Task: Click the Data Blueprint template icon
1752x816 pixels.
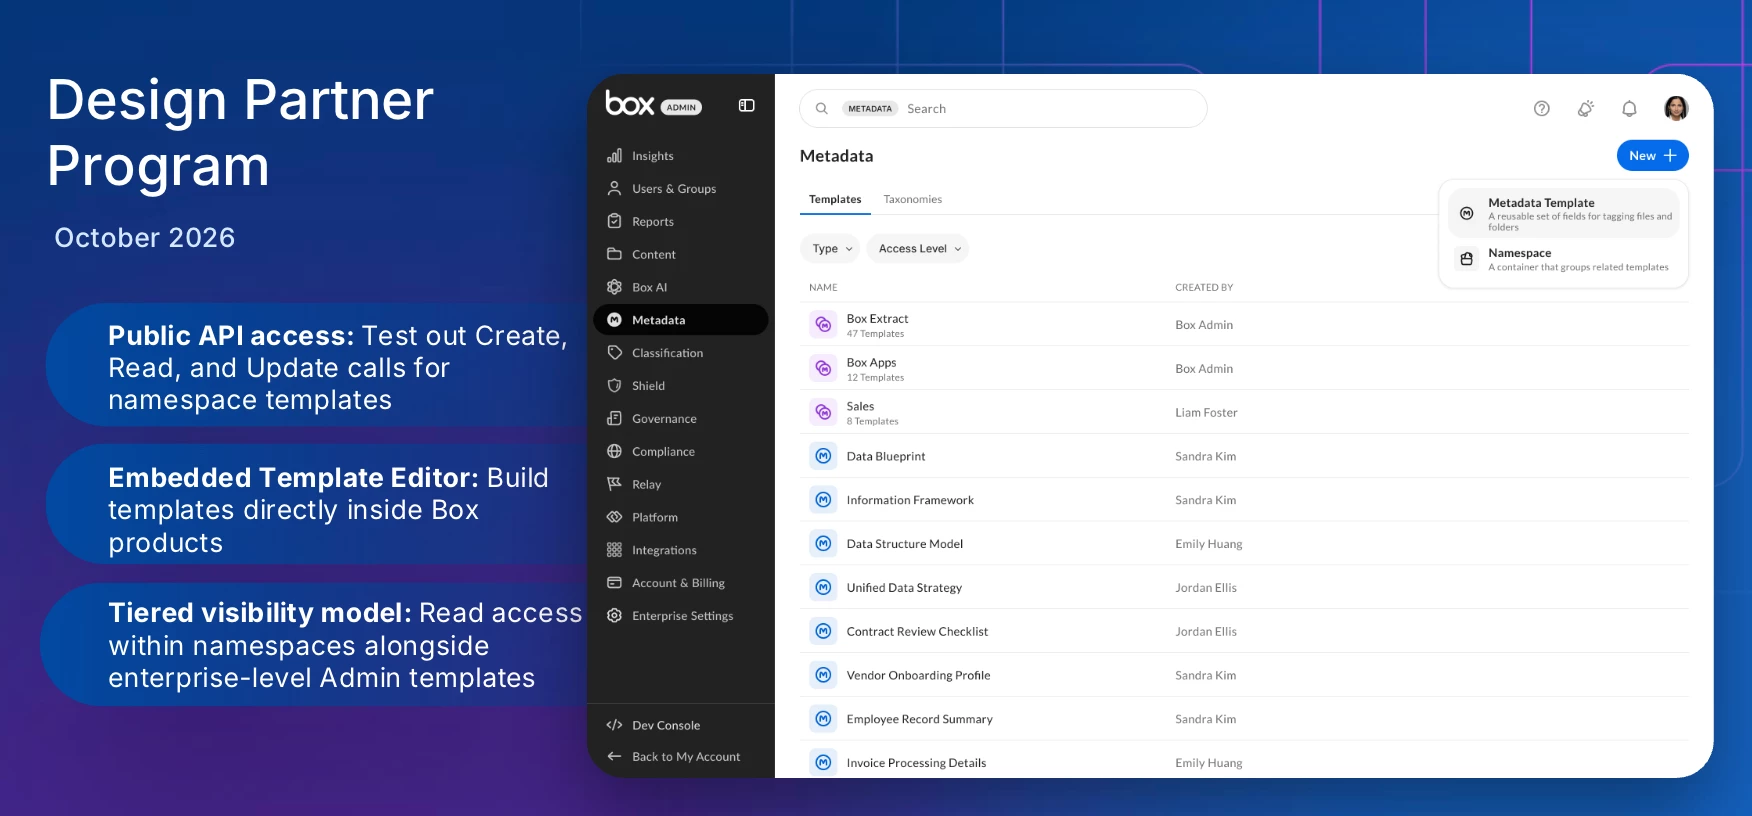Action: click(823, 456)
